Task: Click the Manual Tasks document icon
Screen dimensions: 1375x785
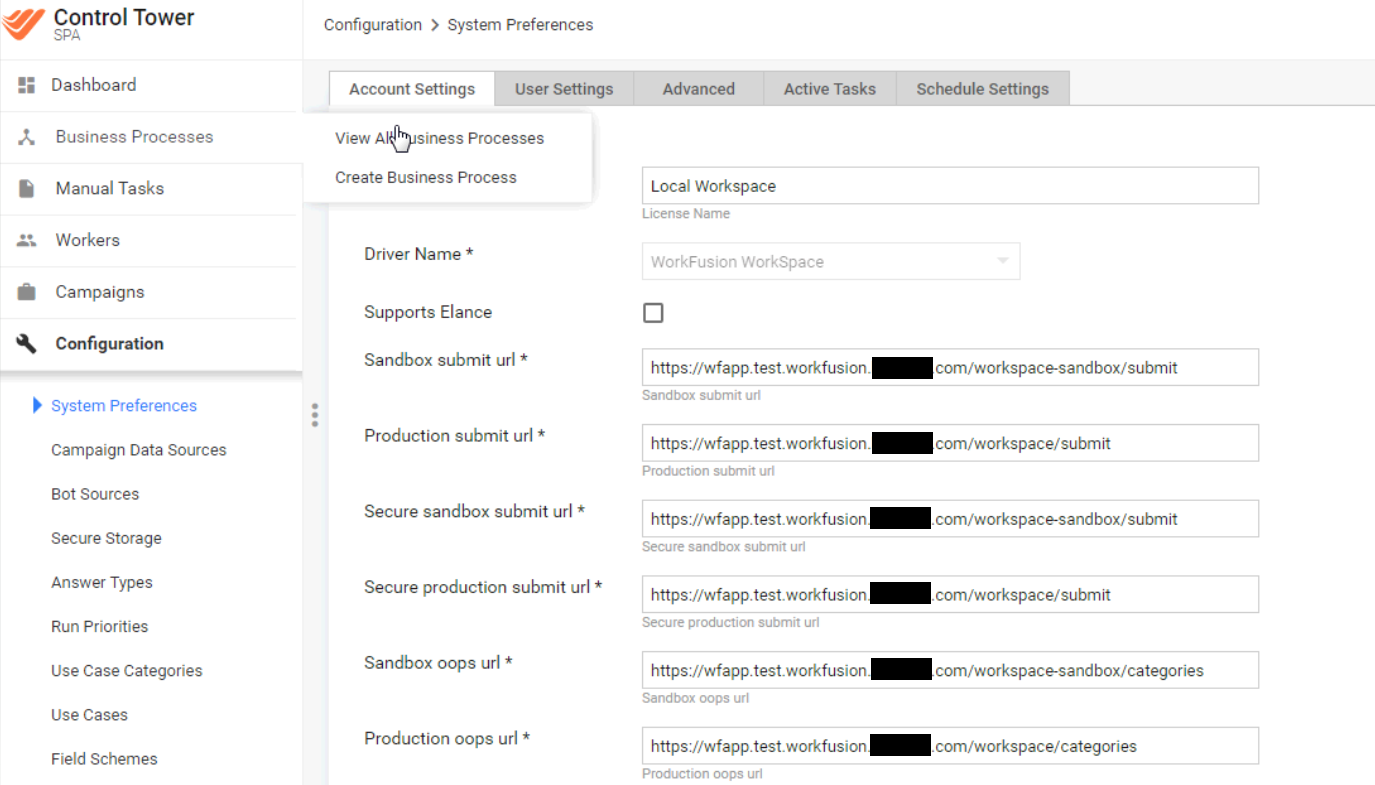Action: point(27,189)
